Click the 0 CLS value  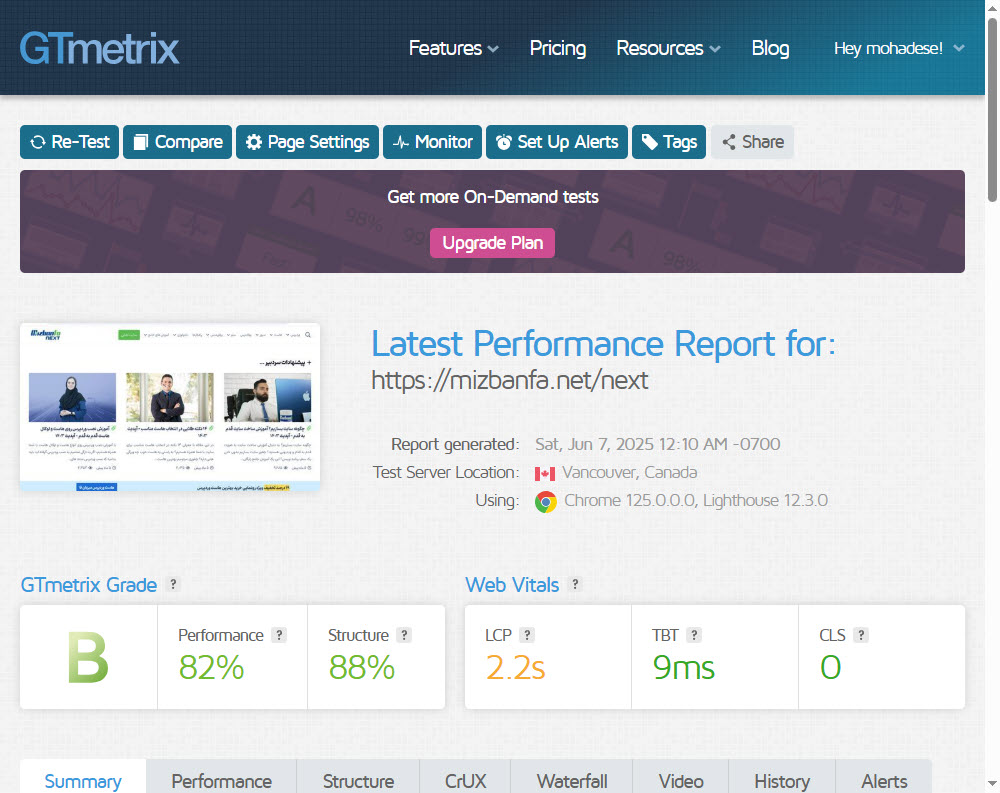[x=830, y=668]
